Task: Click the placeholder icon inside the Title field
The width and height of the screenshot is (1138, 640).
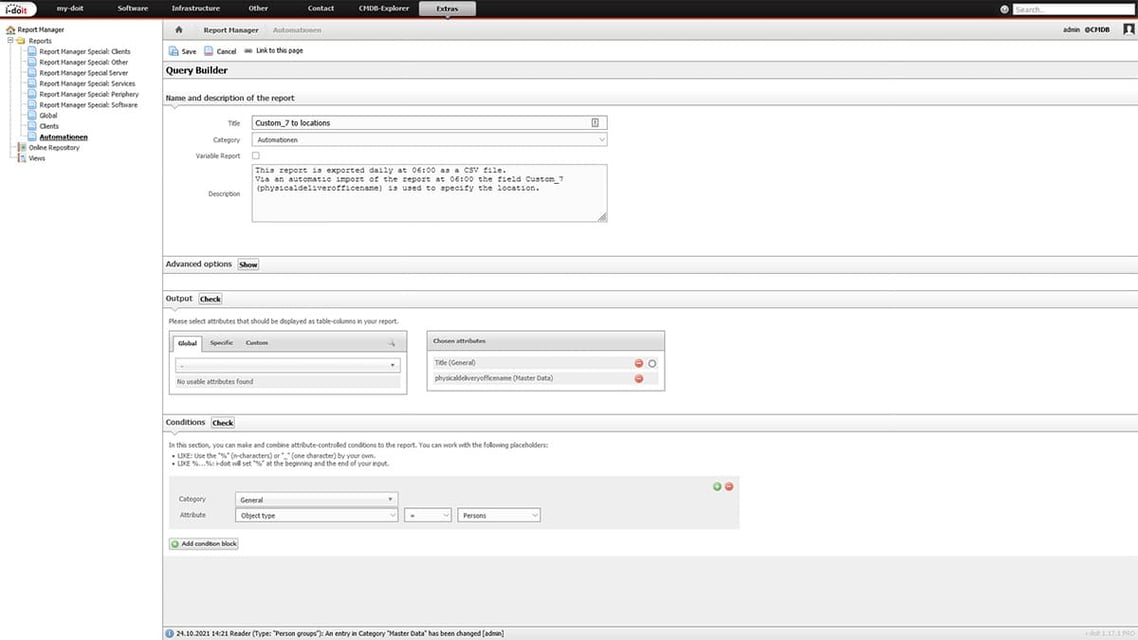Action: [595, 123]
